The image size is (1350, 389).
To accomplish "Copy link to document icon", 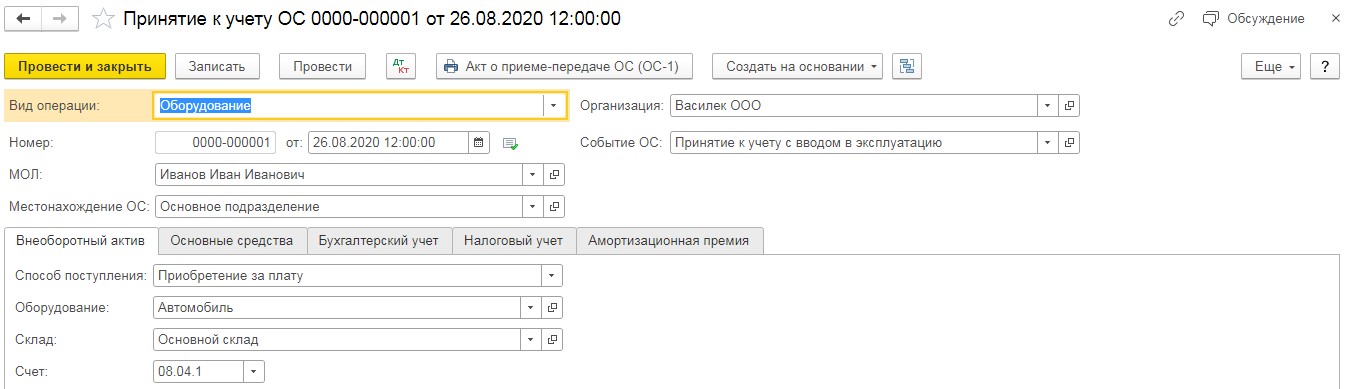I will (x=1176, y=19).
